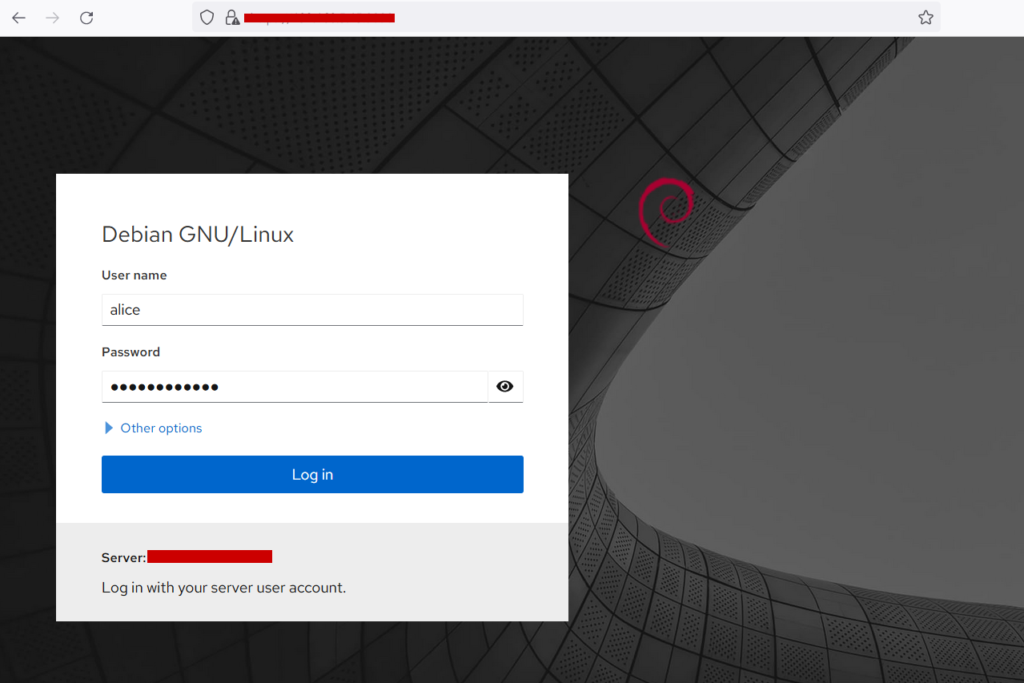Click the Debian GNU/Linux heading
1024x683 pixels.
click(198, 234)
